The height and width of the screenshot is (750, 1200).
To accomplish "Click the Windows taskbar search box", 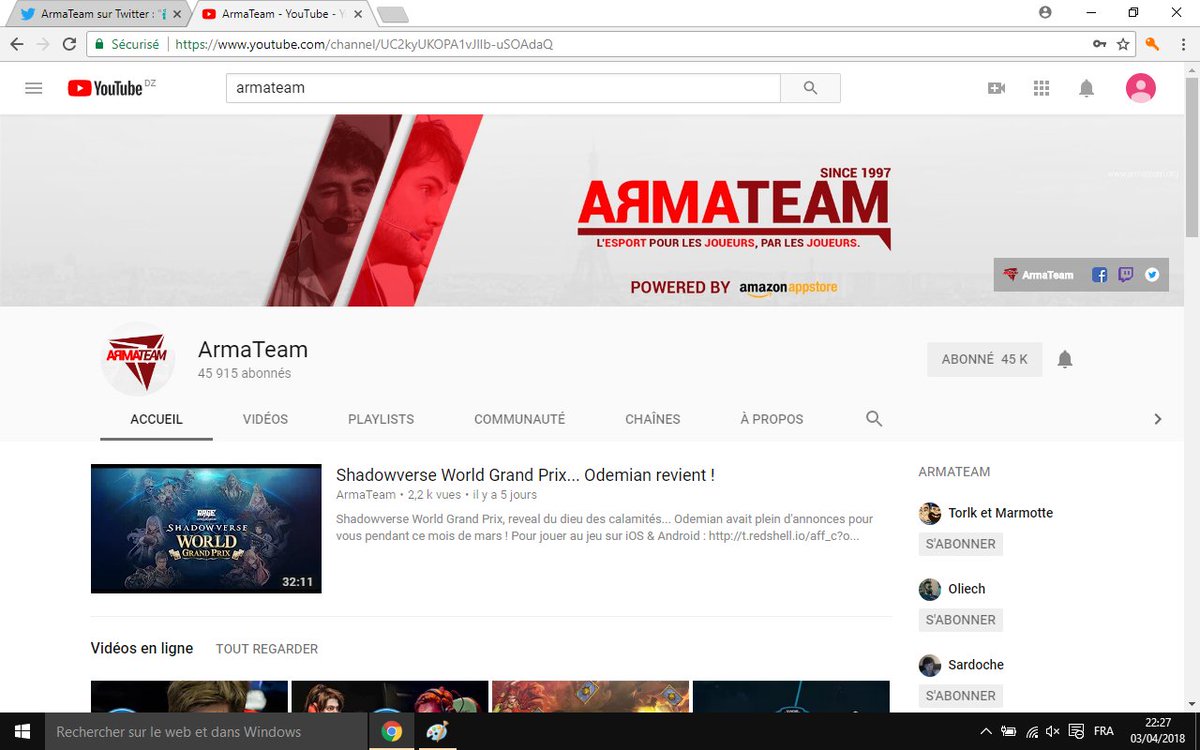I will point(206,731).
